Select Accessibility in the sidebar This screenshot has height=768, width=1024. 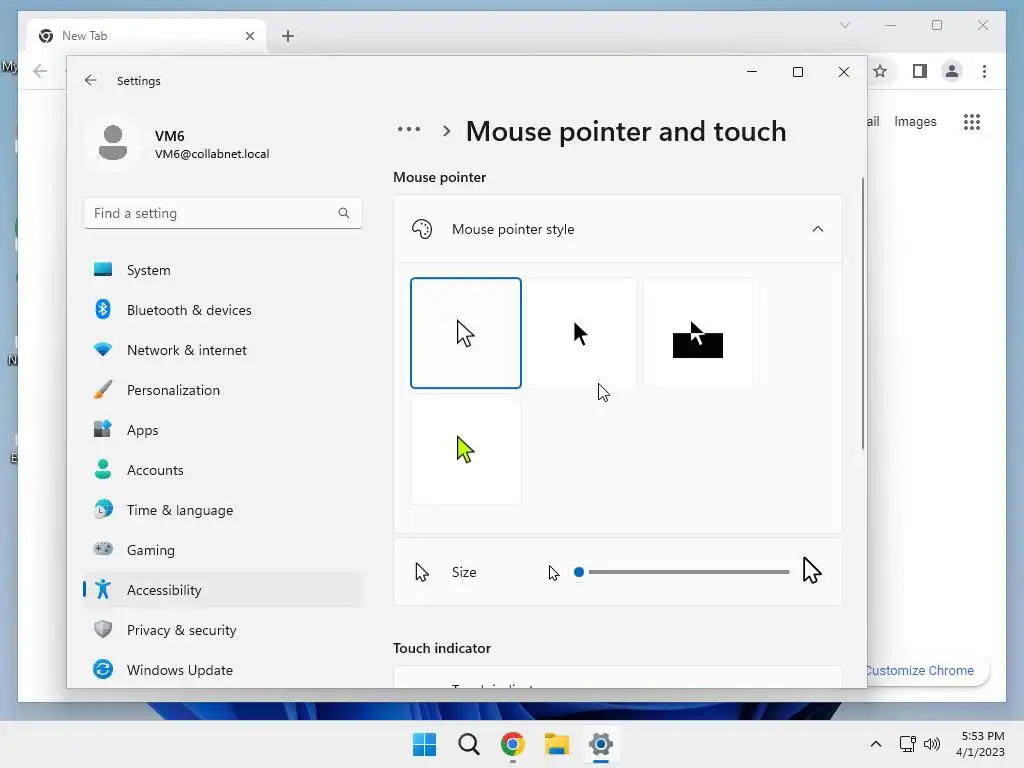click(x=223, y=590)
